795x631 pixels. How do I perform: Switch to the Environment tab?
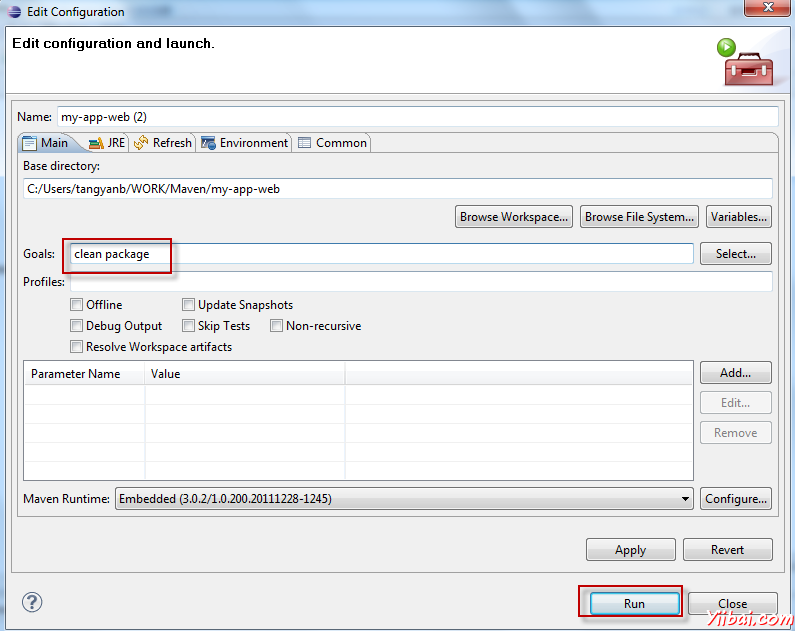click(x=245, y=143)
